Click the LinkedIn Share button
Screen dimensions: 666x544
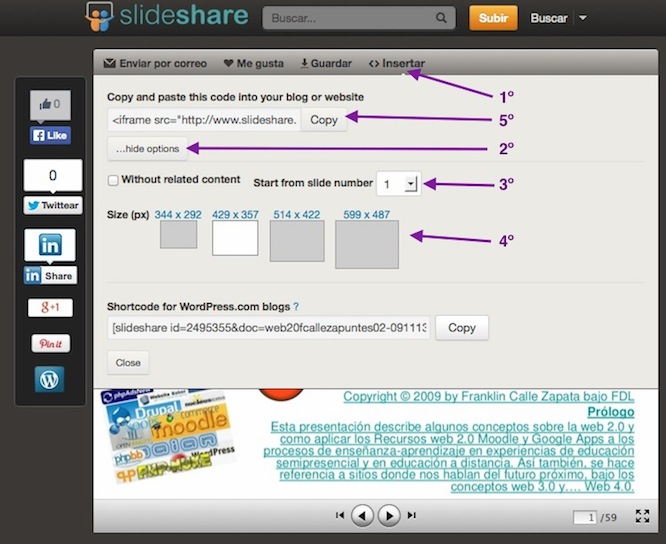pos(50,276)
